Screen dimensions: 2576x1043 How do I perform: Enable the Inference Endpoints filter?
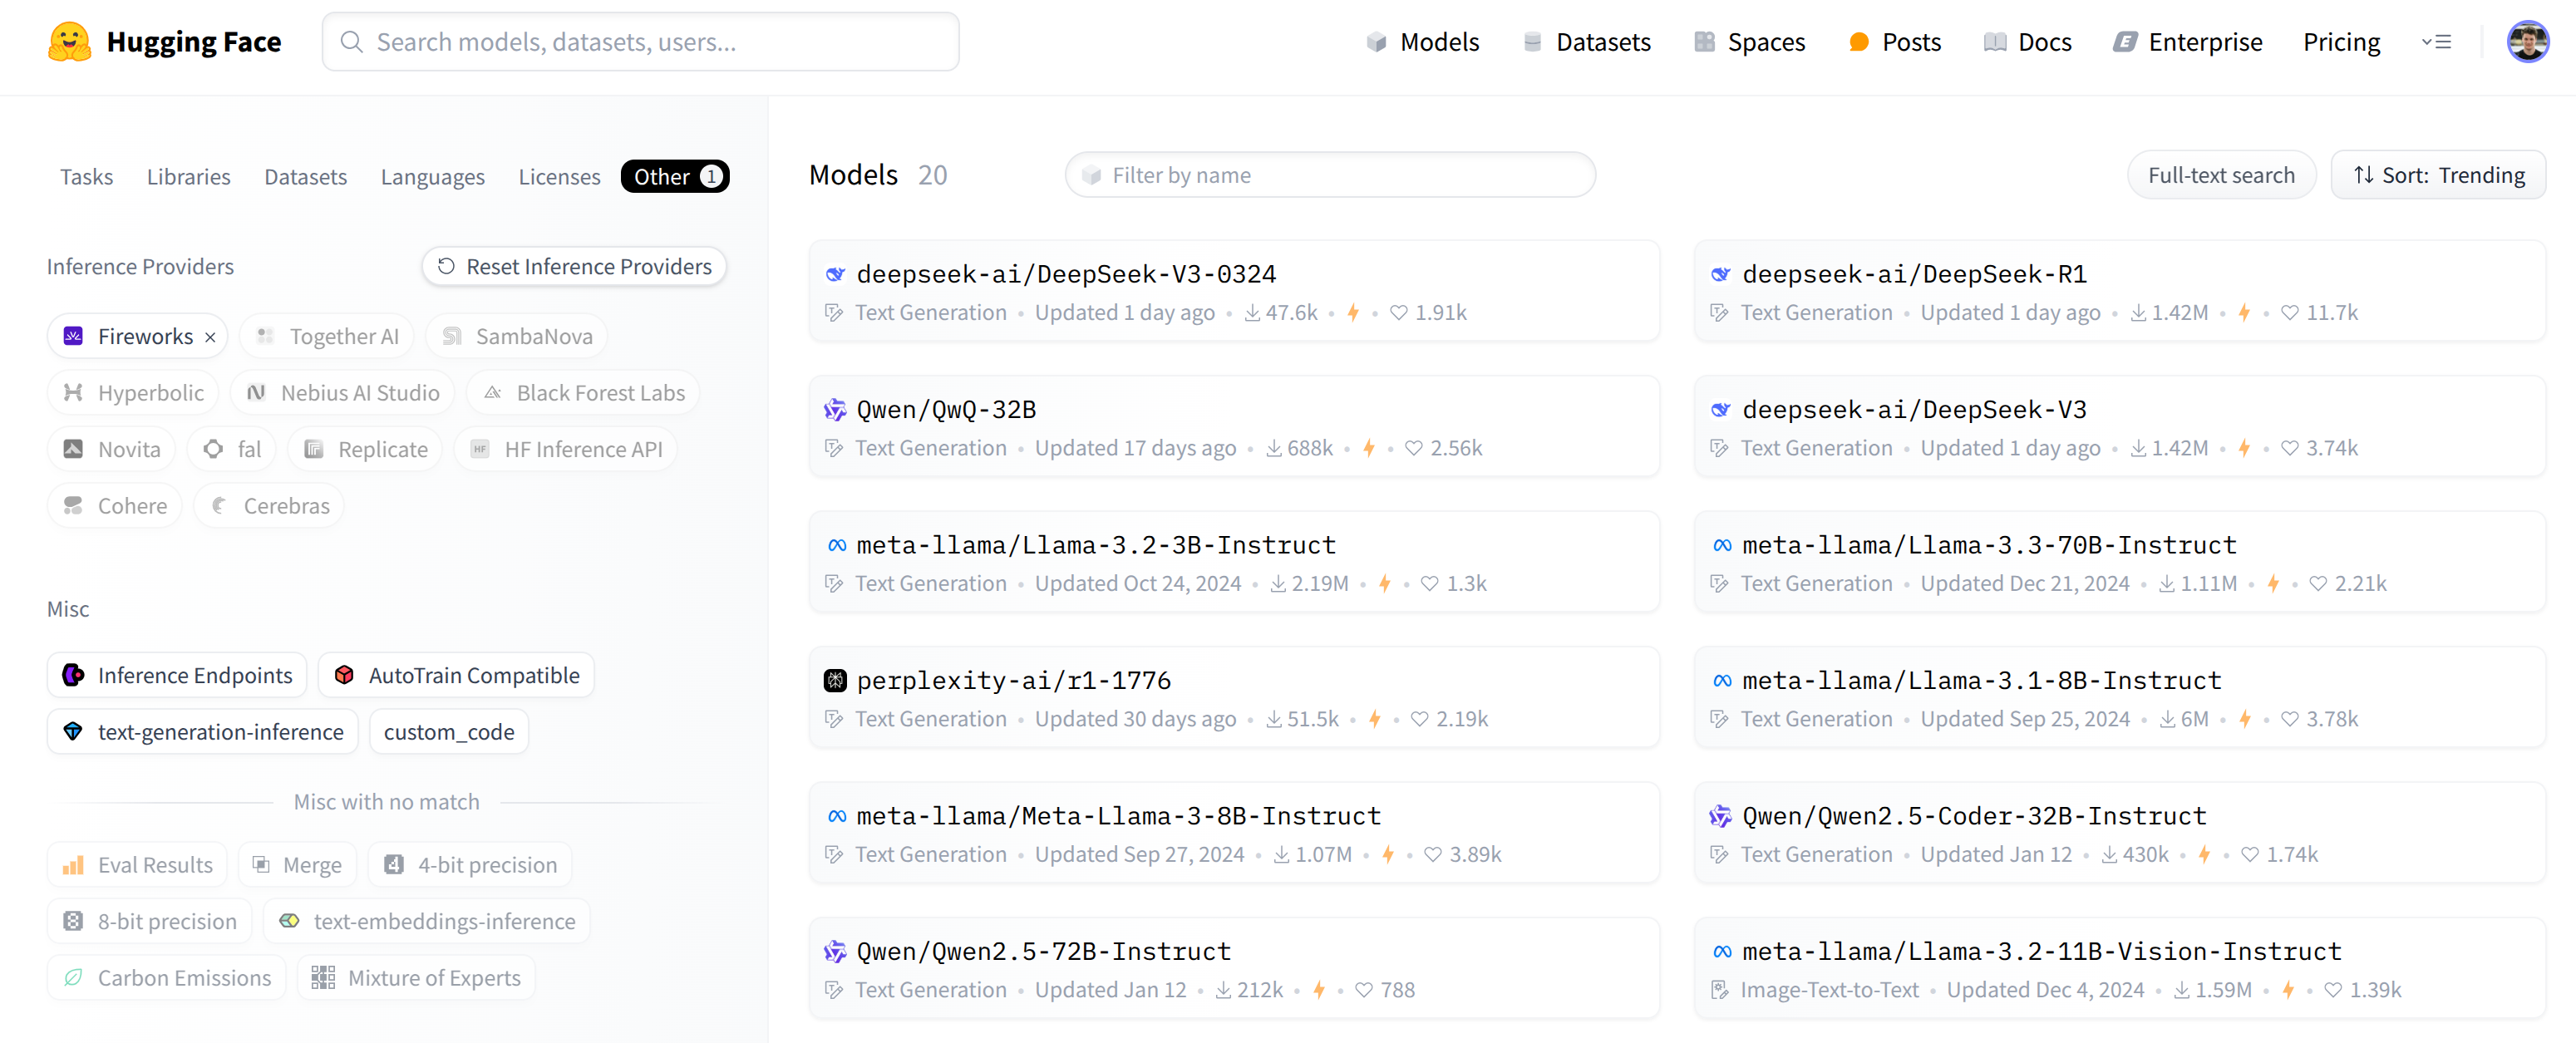(x=180, y=676)
